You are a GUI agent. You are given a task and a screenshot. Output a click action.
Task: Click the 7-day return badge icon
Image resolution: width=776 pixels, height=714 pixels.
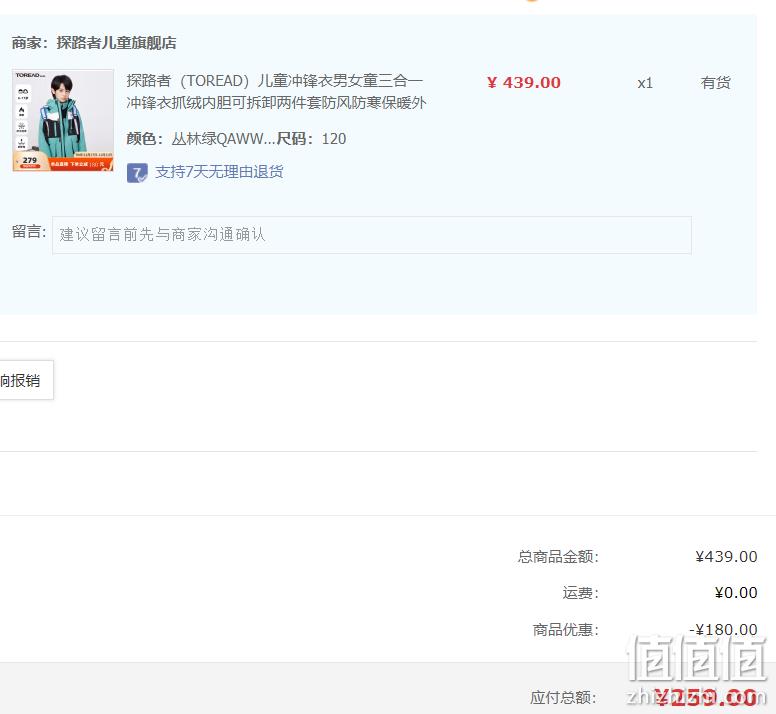pos(137,173)
